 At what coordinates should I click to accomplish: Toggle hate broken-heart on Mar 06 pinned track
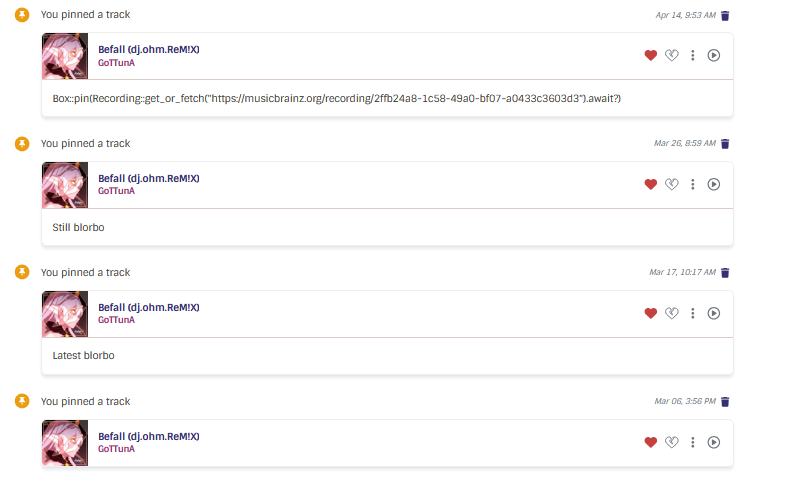(x=672, y=442)
